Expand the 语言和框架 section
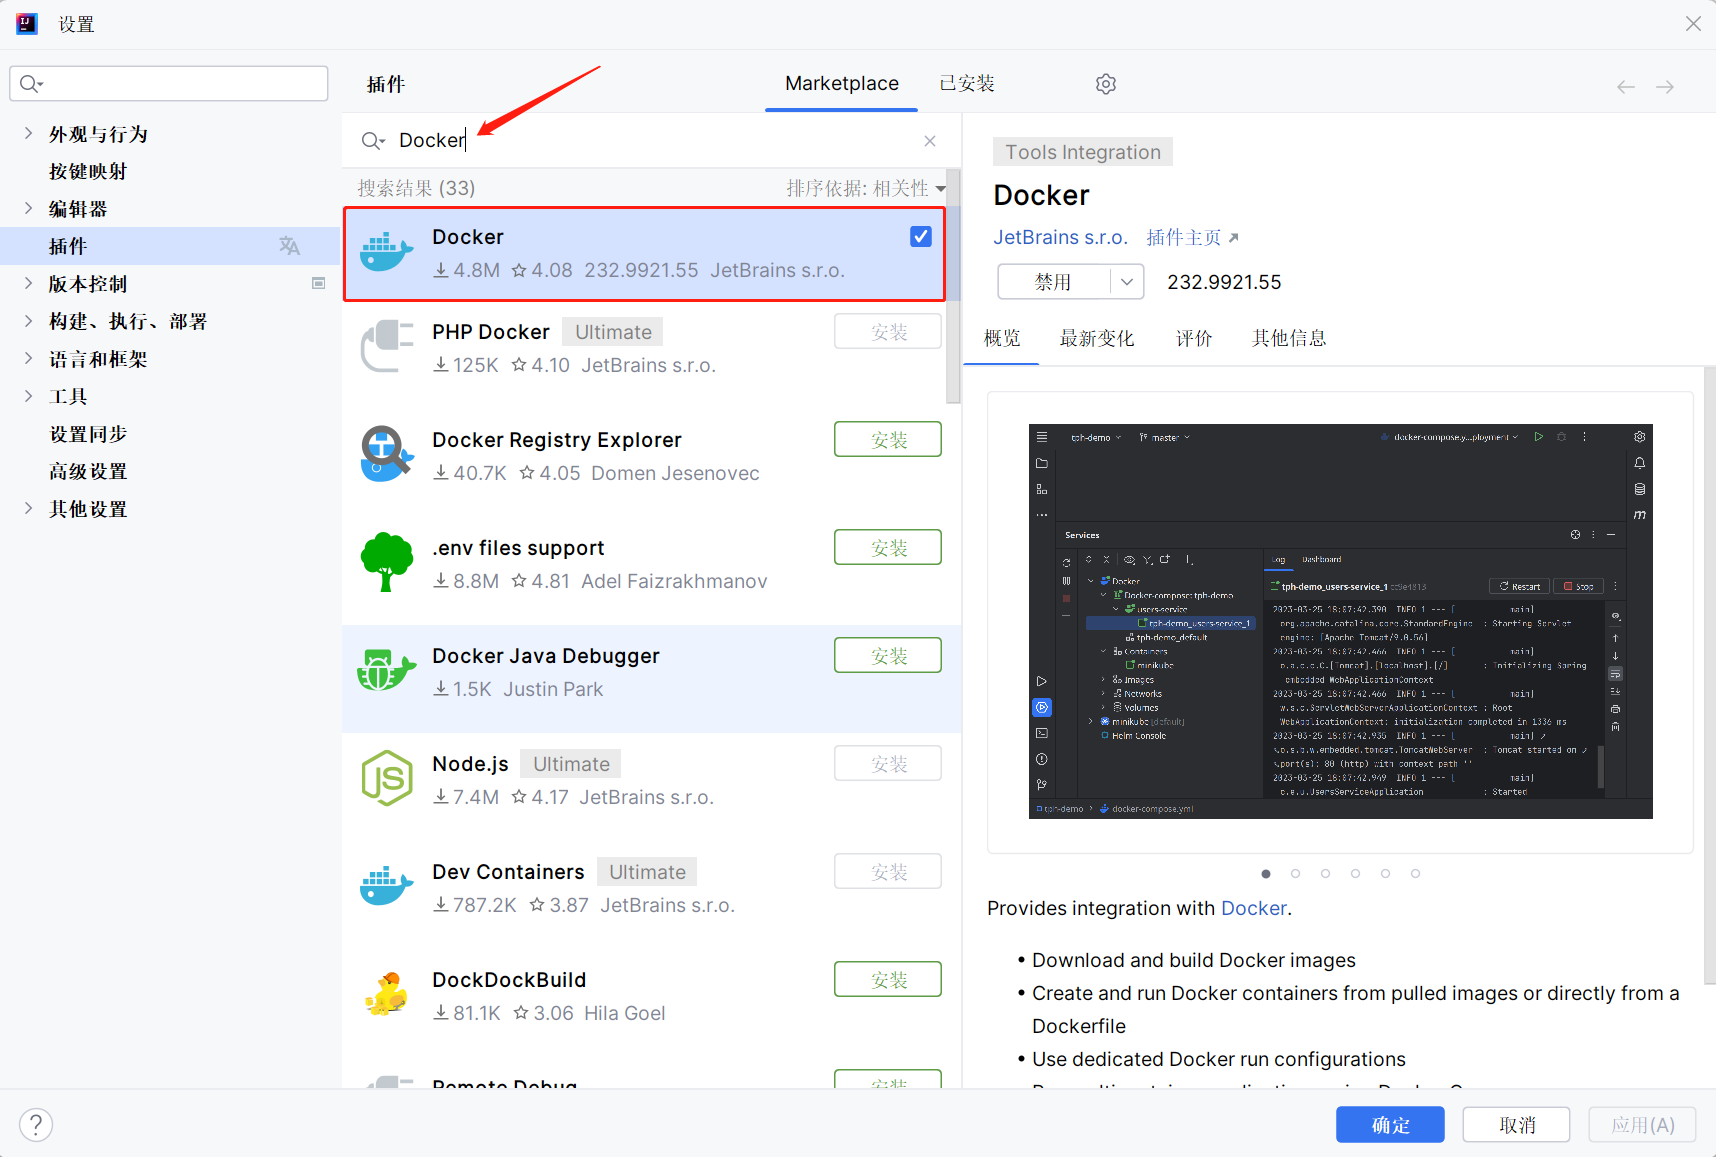Viewport: 1716px width, 1157px height. pos(28,358)
